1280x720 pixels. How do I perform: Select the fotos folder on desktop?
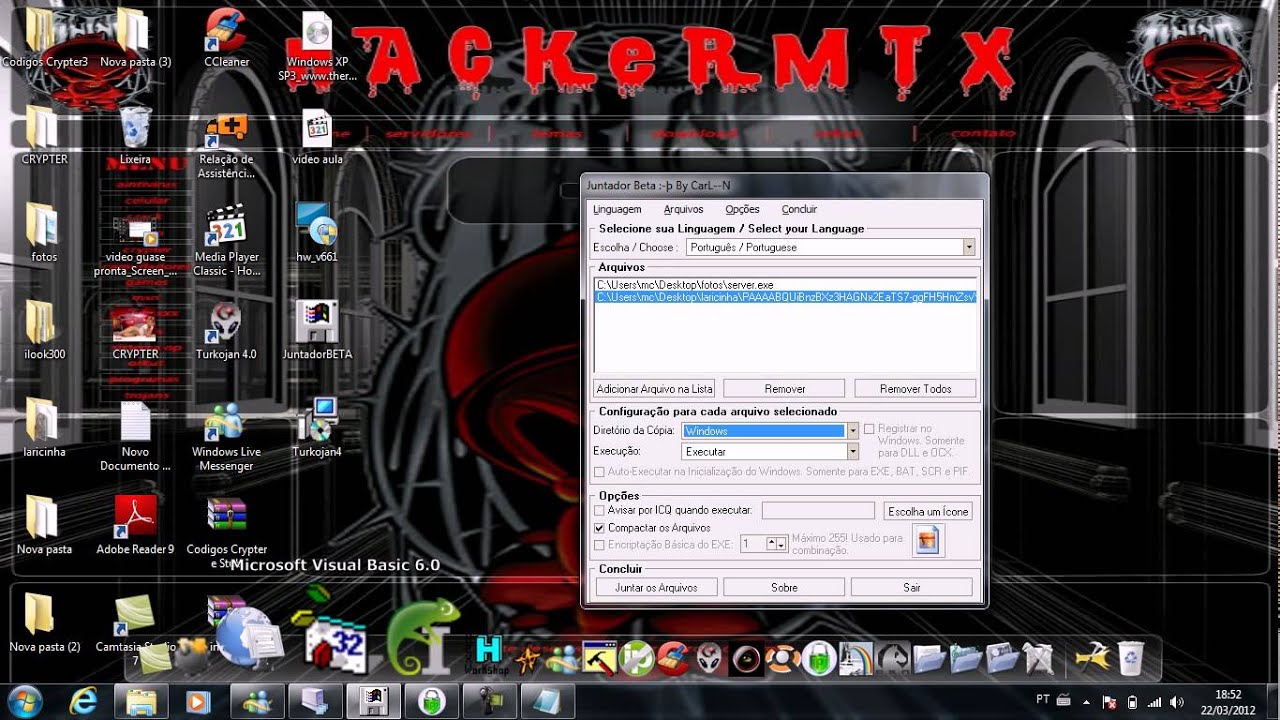[x=44, y=233]
